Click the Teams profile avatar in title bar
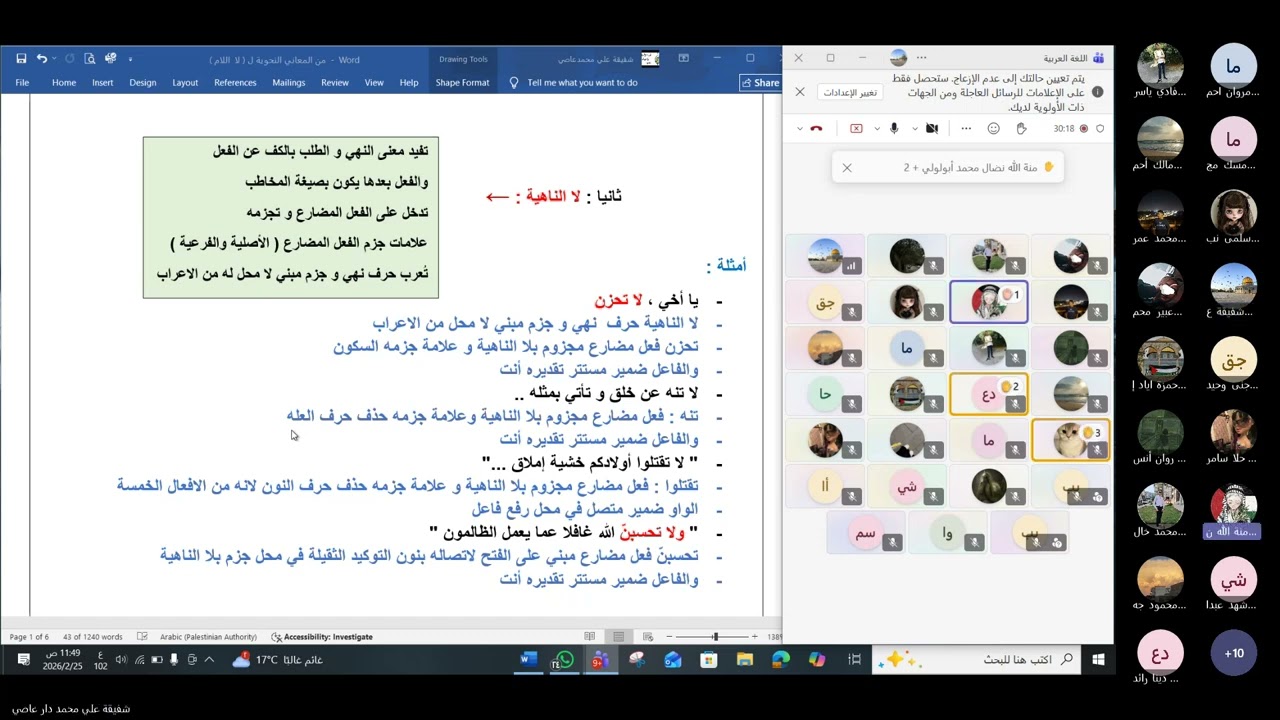Image resolution: width=1280 pixels, height=720 pixels. (x=898, y=58)
